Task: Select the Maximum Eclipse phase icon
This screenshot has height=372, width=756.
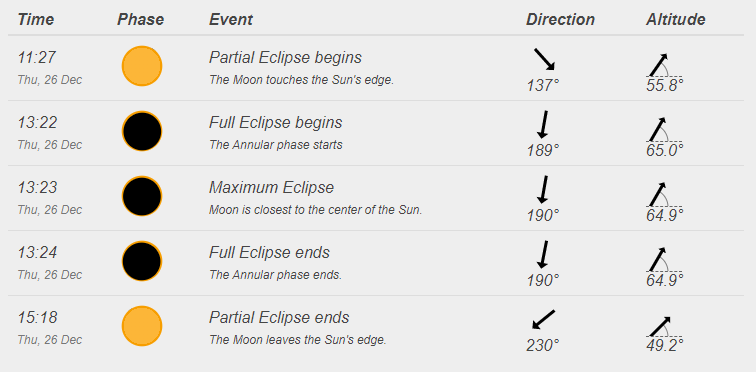Action: pyautogui.click(x=142, y=196)
